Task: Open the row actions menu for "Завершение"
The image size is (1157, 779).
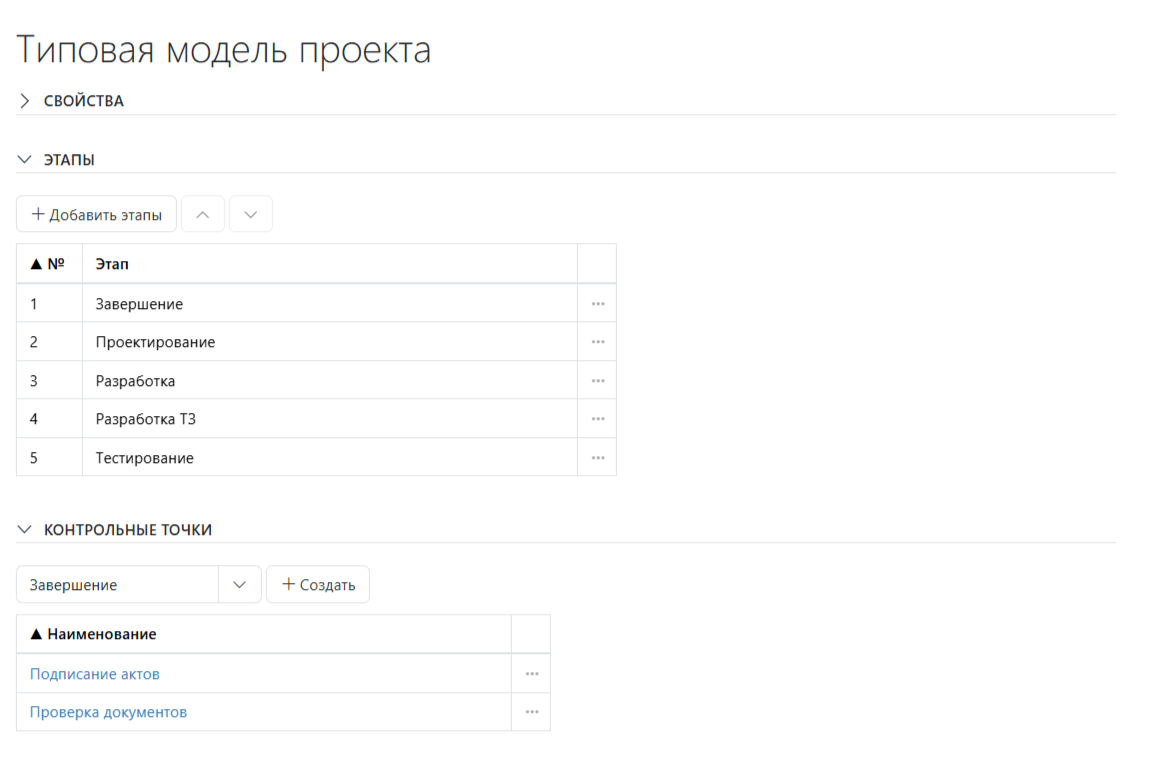Action: point(597,303)
